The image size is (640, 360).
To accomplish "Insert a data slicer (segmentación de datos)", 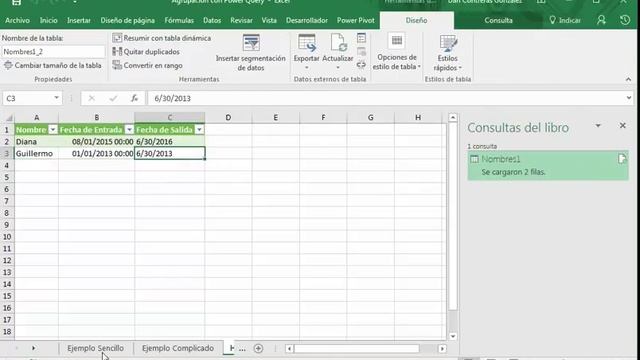I will click(251, 53).
